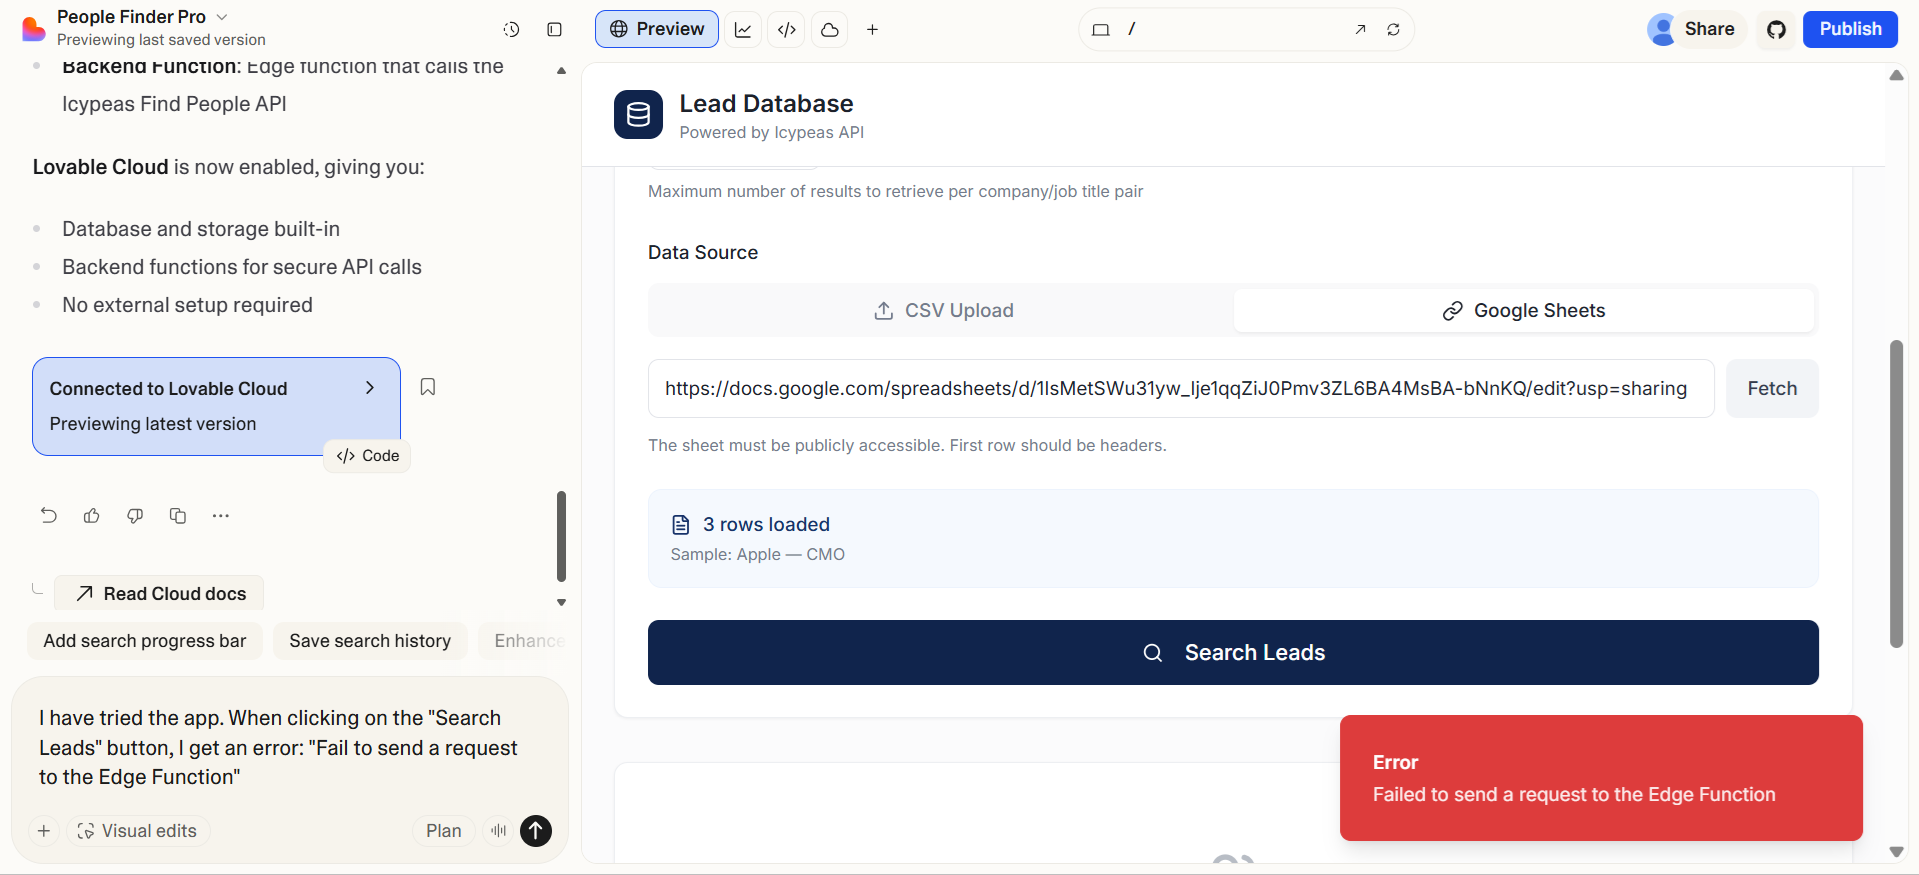Viewport: 1919px width, 875px height.
Task: Open Connected to Lovable Cloud card
Action: [x=216, y=406]
